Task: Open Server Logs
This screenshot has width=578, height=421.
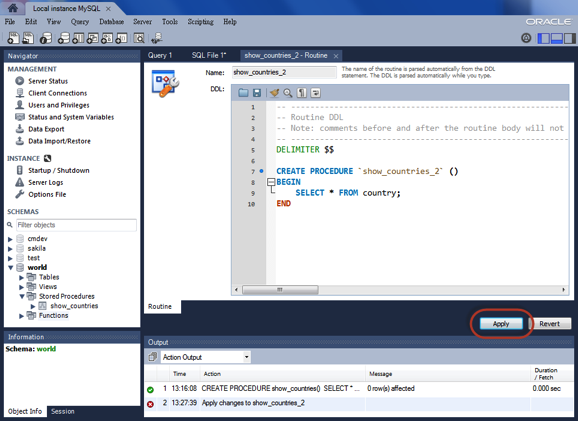Action: pos(39,182)
